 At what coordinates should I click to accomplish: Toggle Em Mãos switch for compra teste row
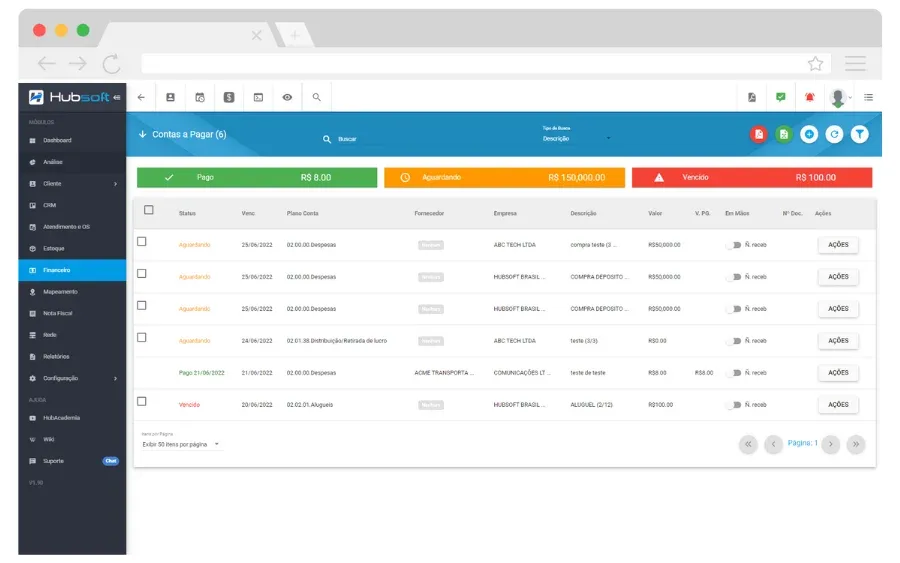pos(734,245)
